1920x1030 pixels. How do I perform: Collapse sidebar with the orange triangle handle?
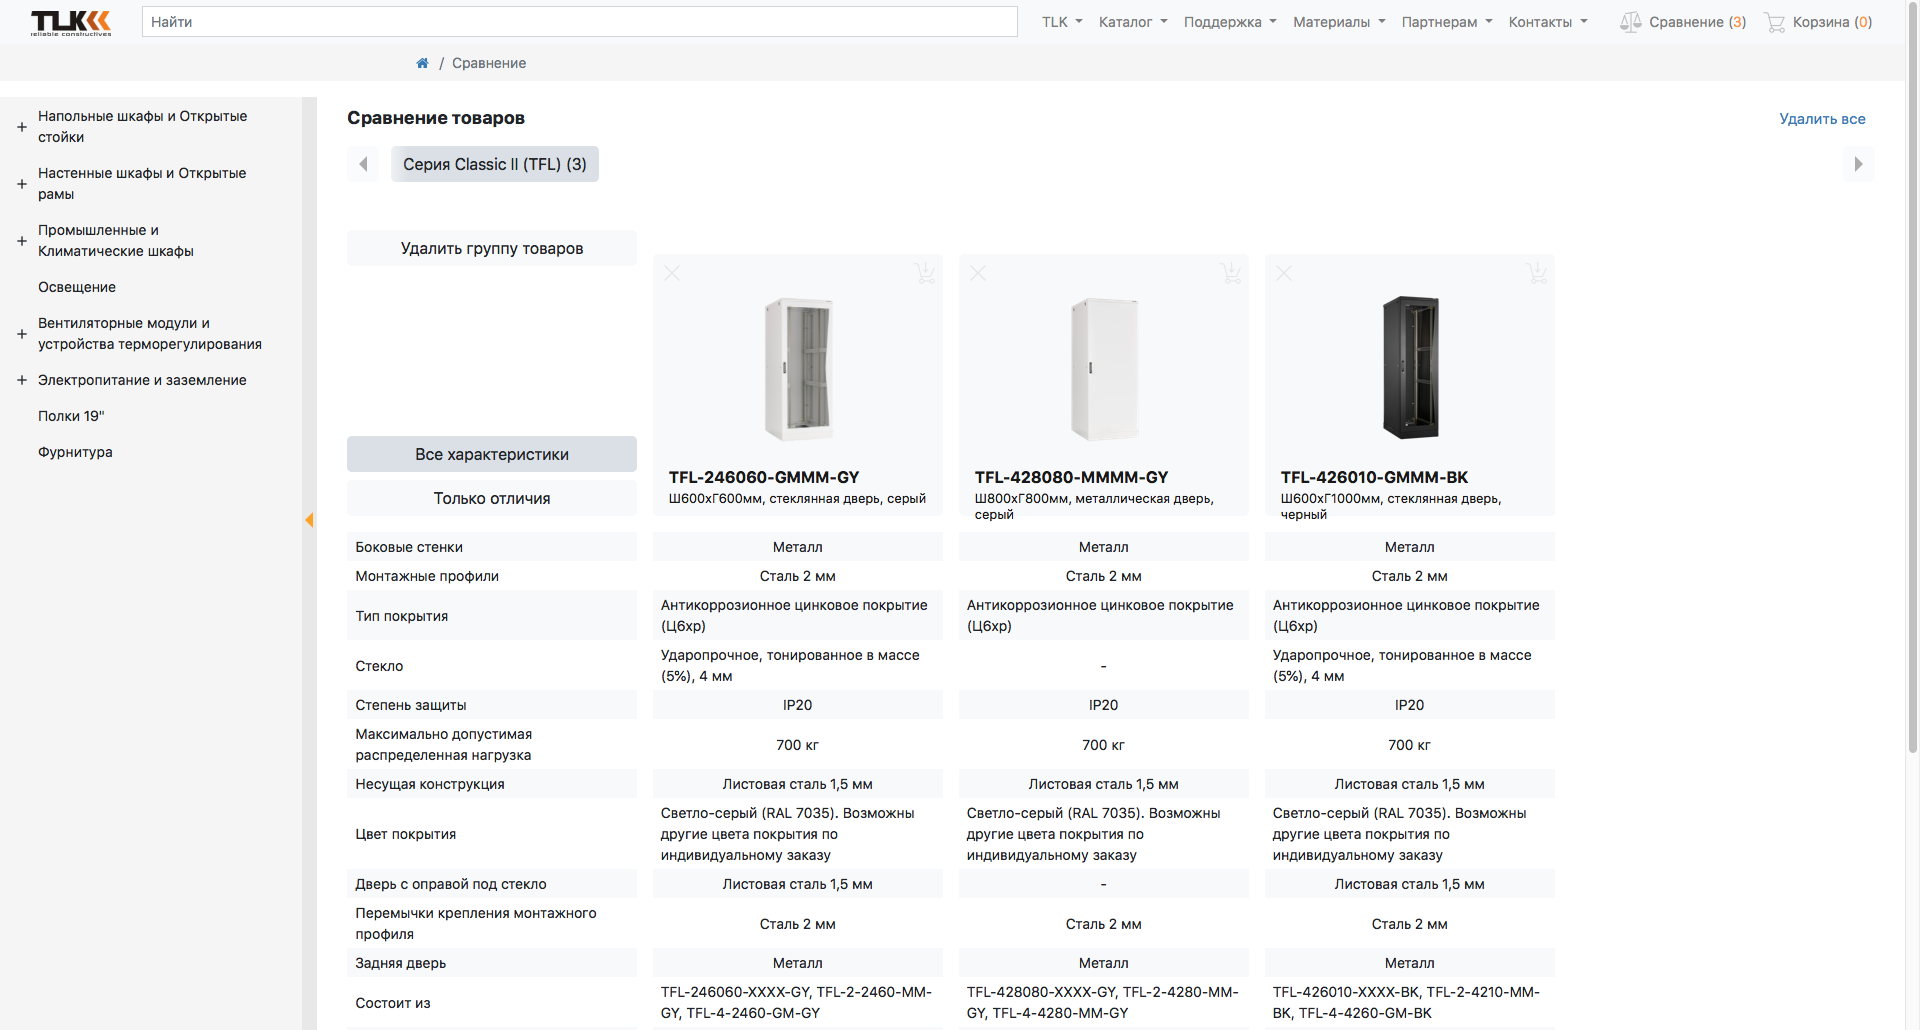point(309,520)
